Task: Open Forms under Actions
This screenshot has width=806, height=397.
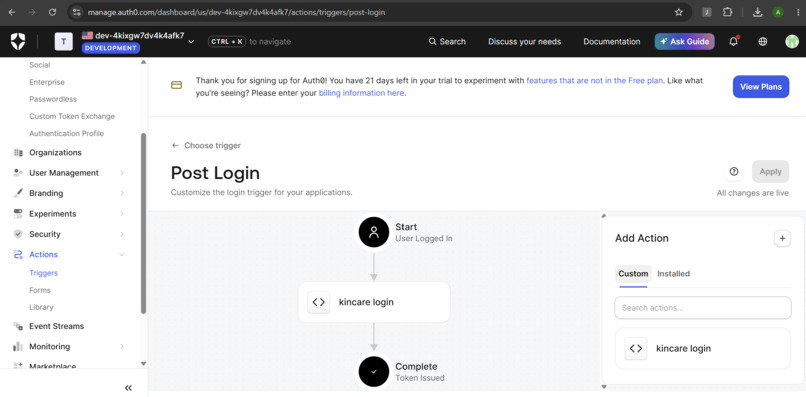Action: [x=40, y=290]
